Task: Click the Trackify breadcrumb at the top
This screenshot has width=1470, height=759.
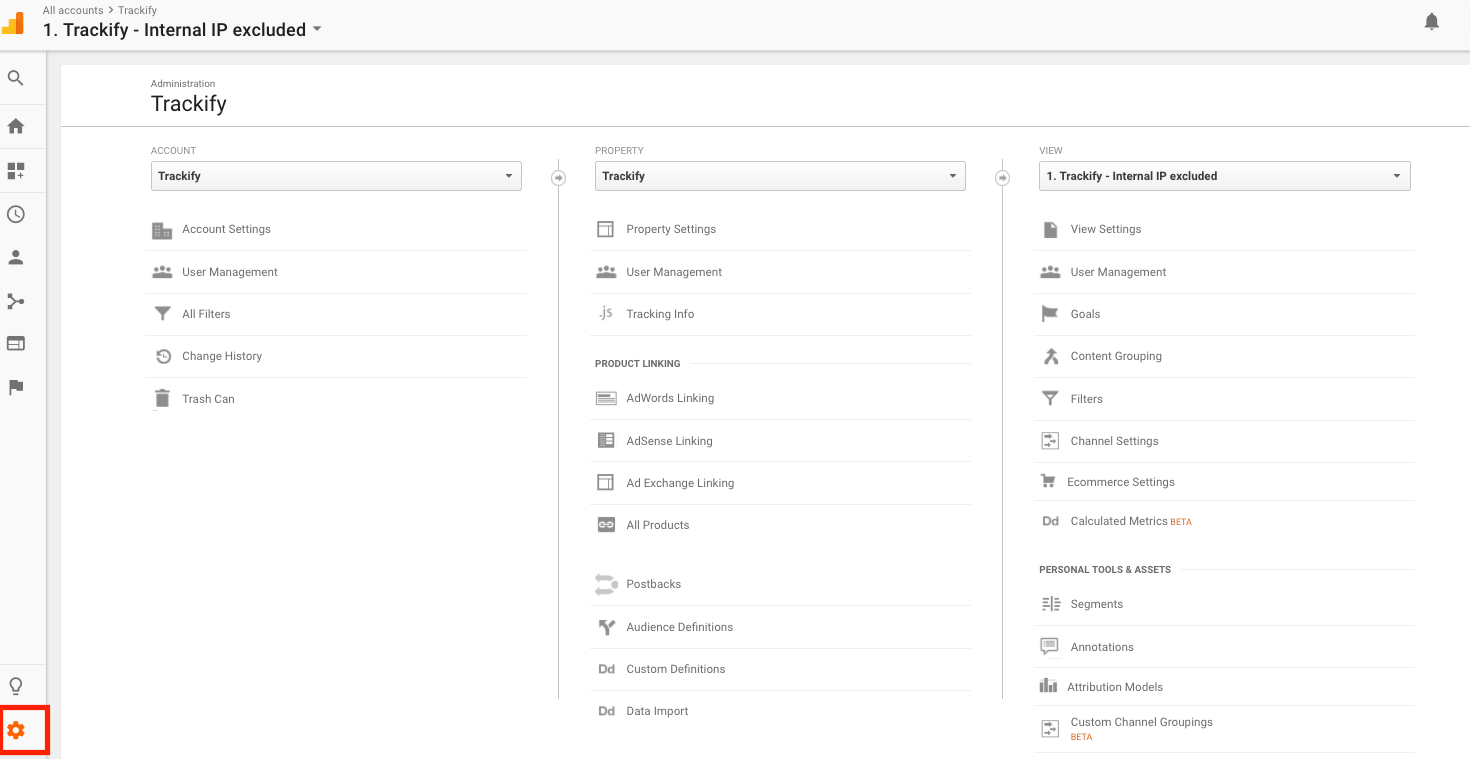Action: (137, 10)
